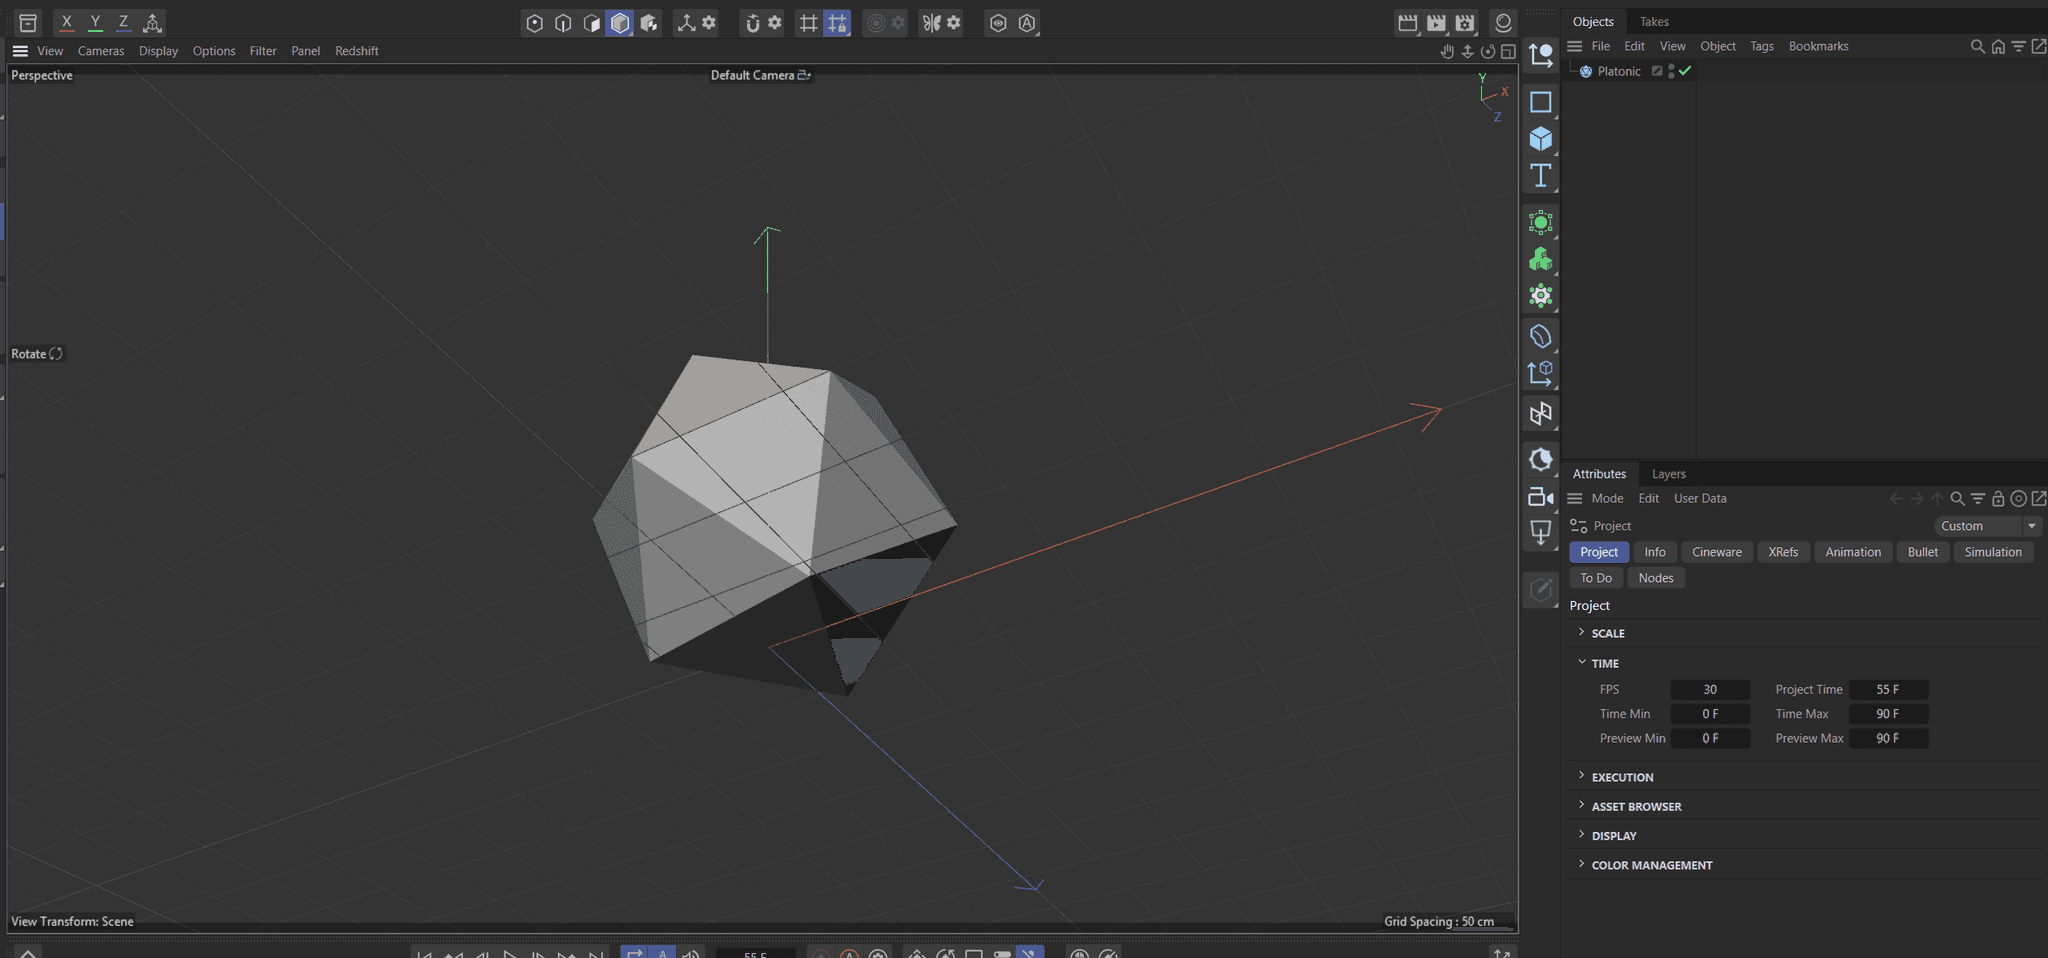Toggle the Y axis lock
The image size is (2048, 958).
point(95,22)
